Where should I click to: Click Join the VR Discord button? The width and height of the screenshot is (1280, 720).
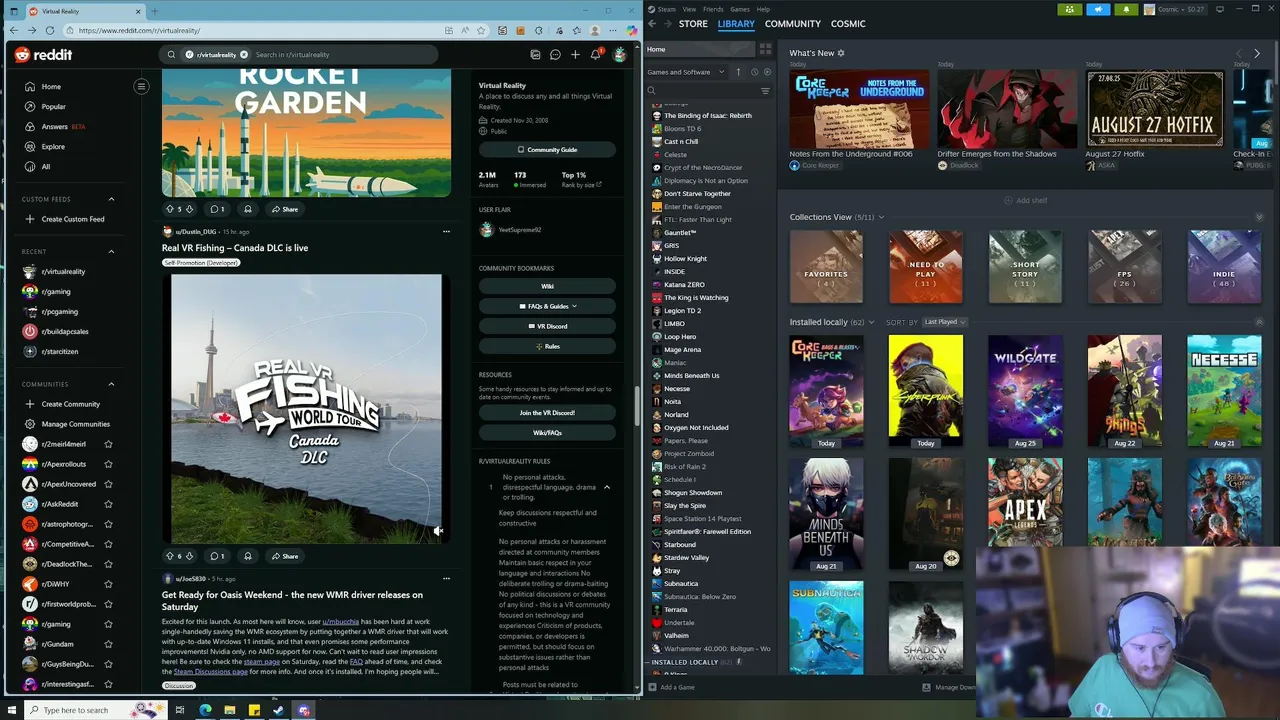coord(547,413)
